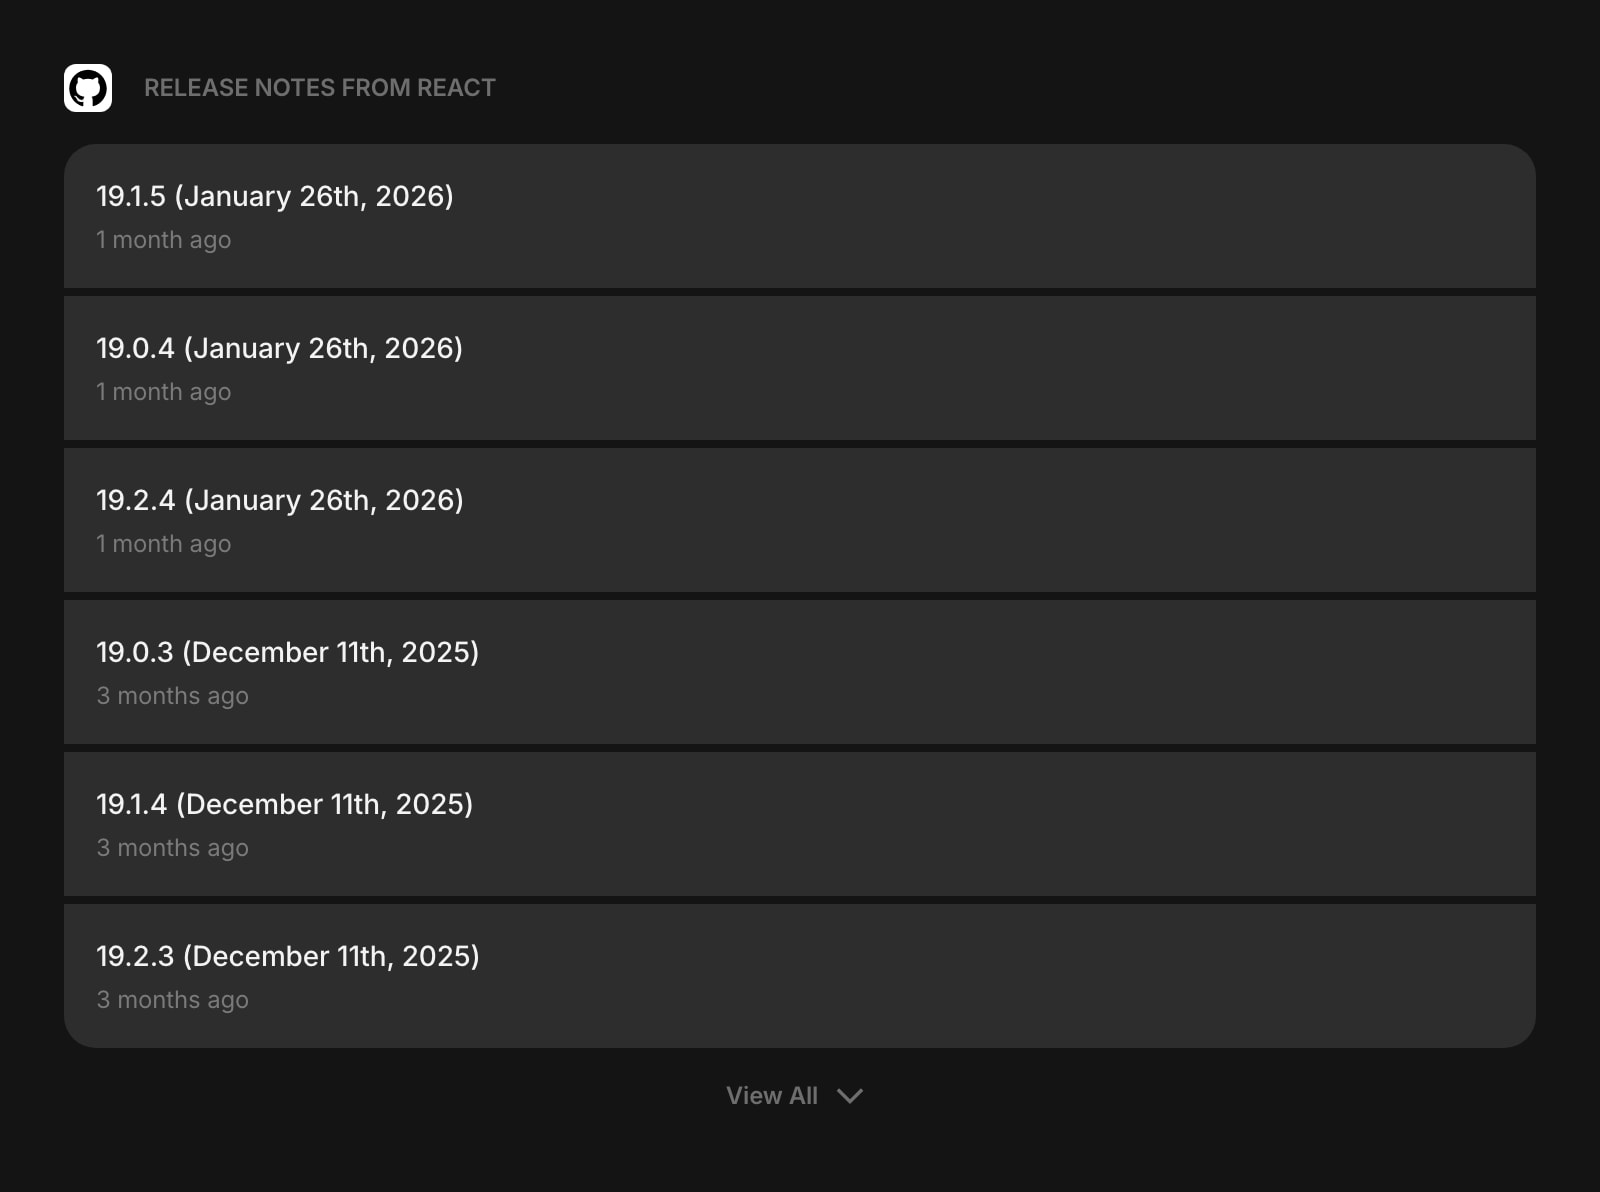Open the 19.0.3 December 11th release title

pos(287,652)
